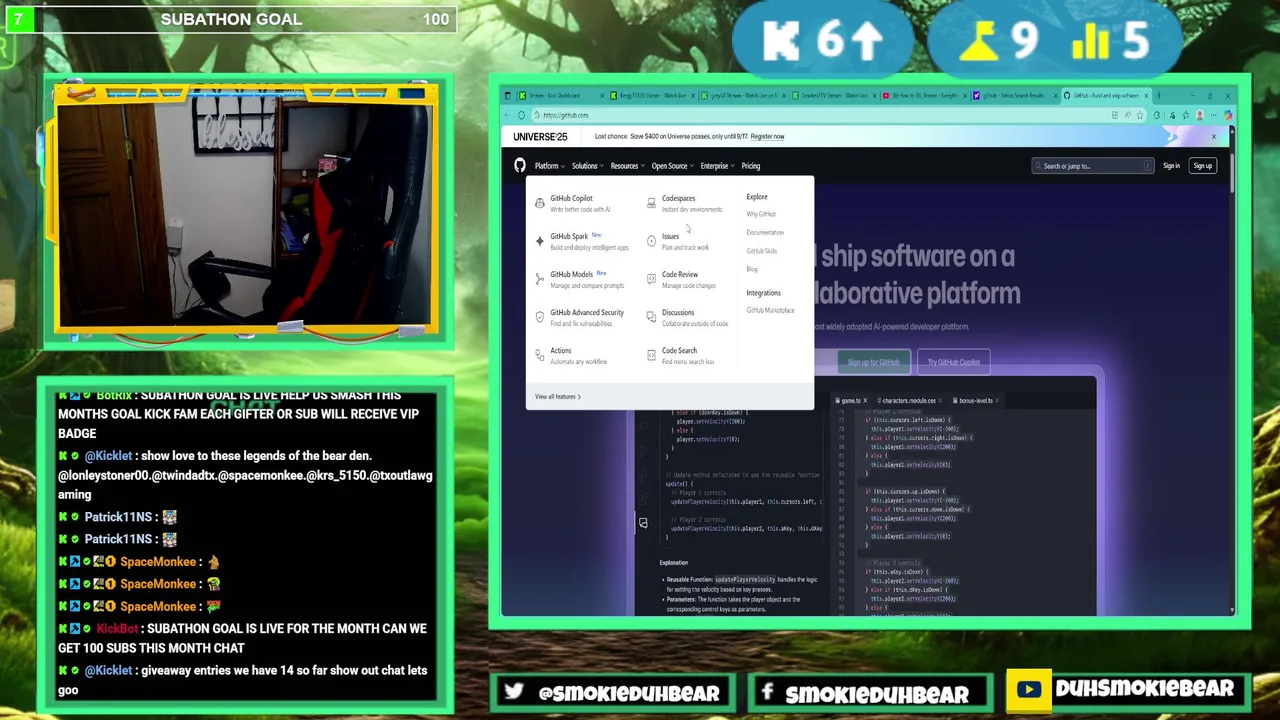Click the favorites star in address bar
The image size is (1280, 720).
(x=1139, y=115)
